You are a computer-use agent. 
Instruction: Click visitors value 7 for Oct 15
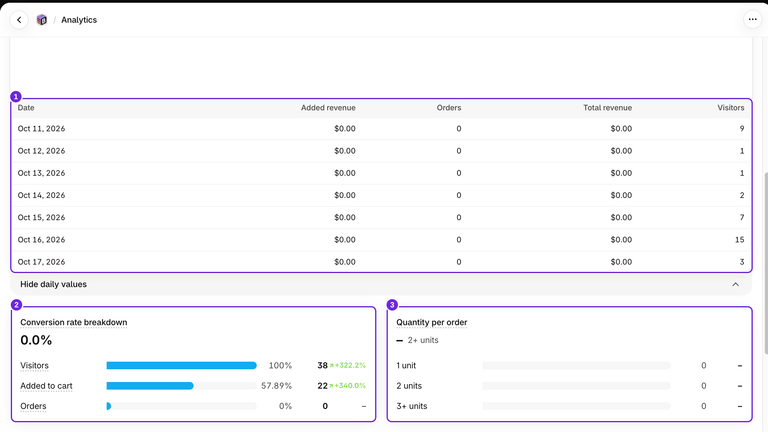pos(742,217)
